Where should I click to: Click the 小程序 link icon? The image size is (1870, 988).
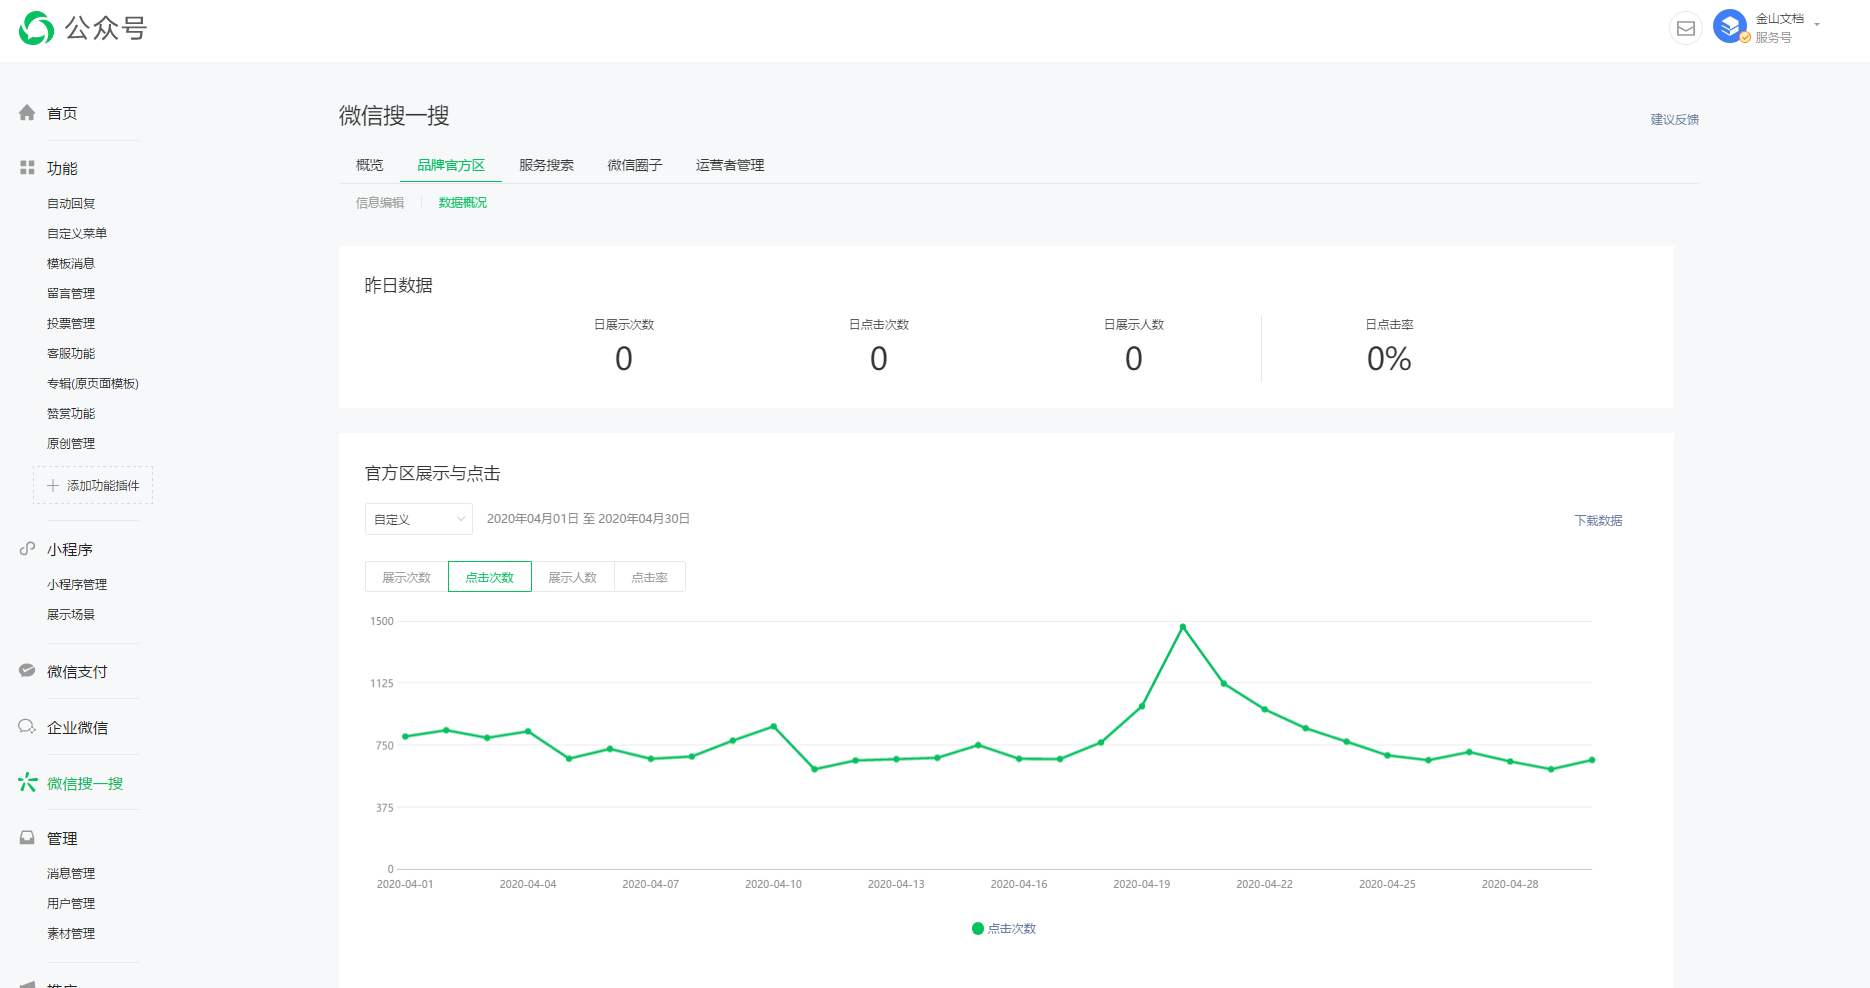coord(27,549)
